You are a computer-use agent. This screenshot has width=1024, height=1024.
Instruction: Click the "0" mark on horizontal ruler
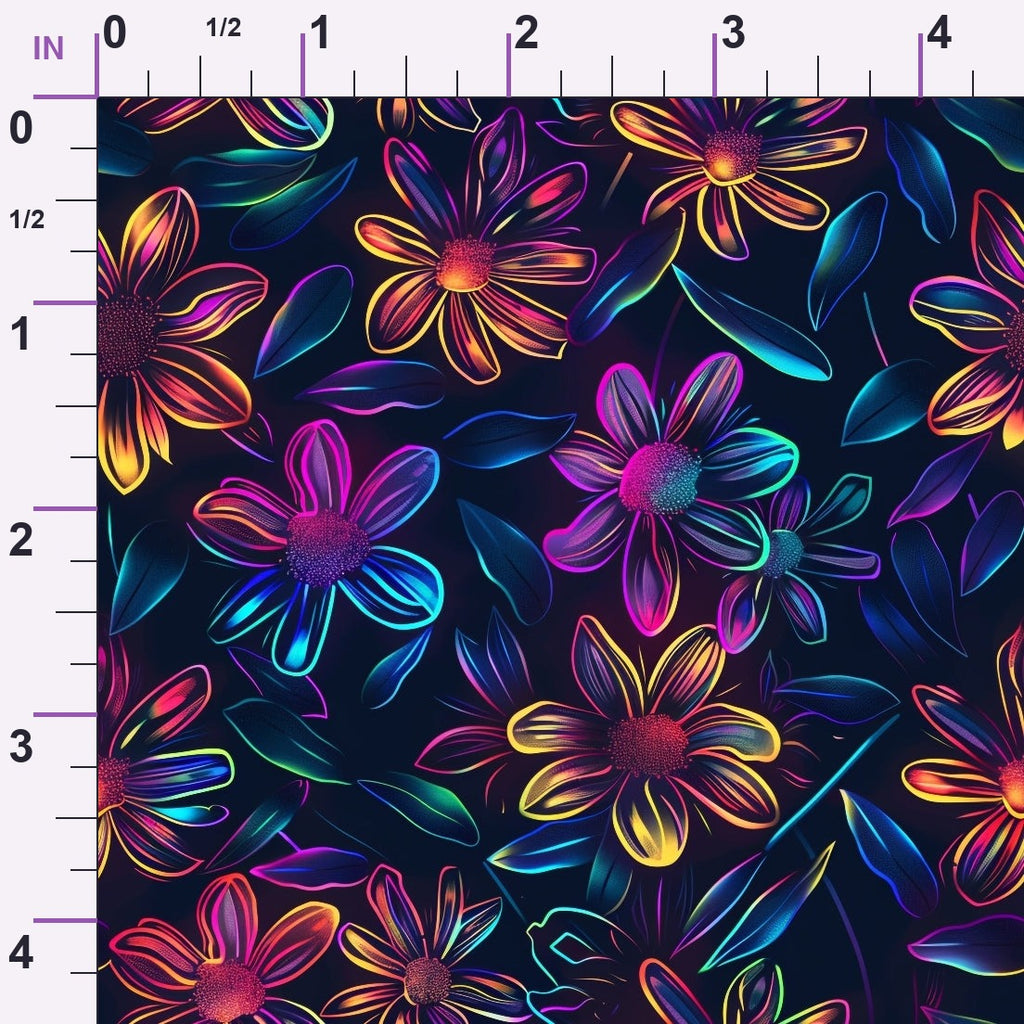(x=115, y=33)
